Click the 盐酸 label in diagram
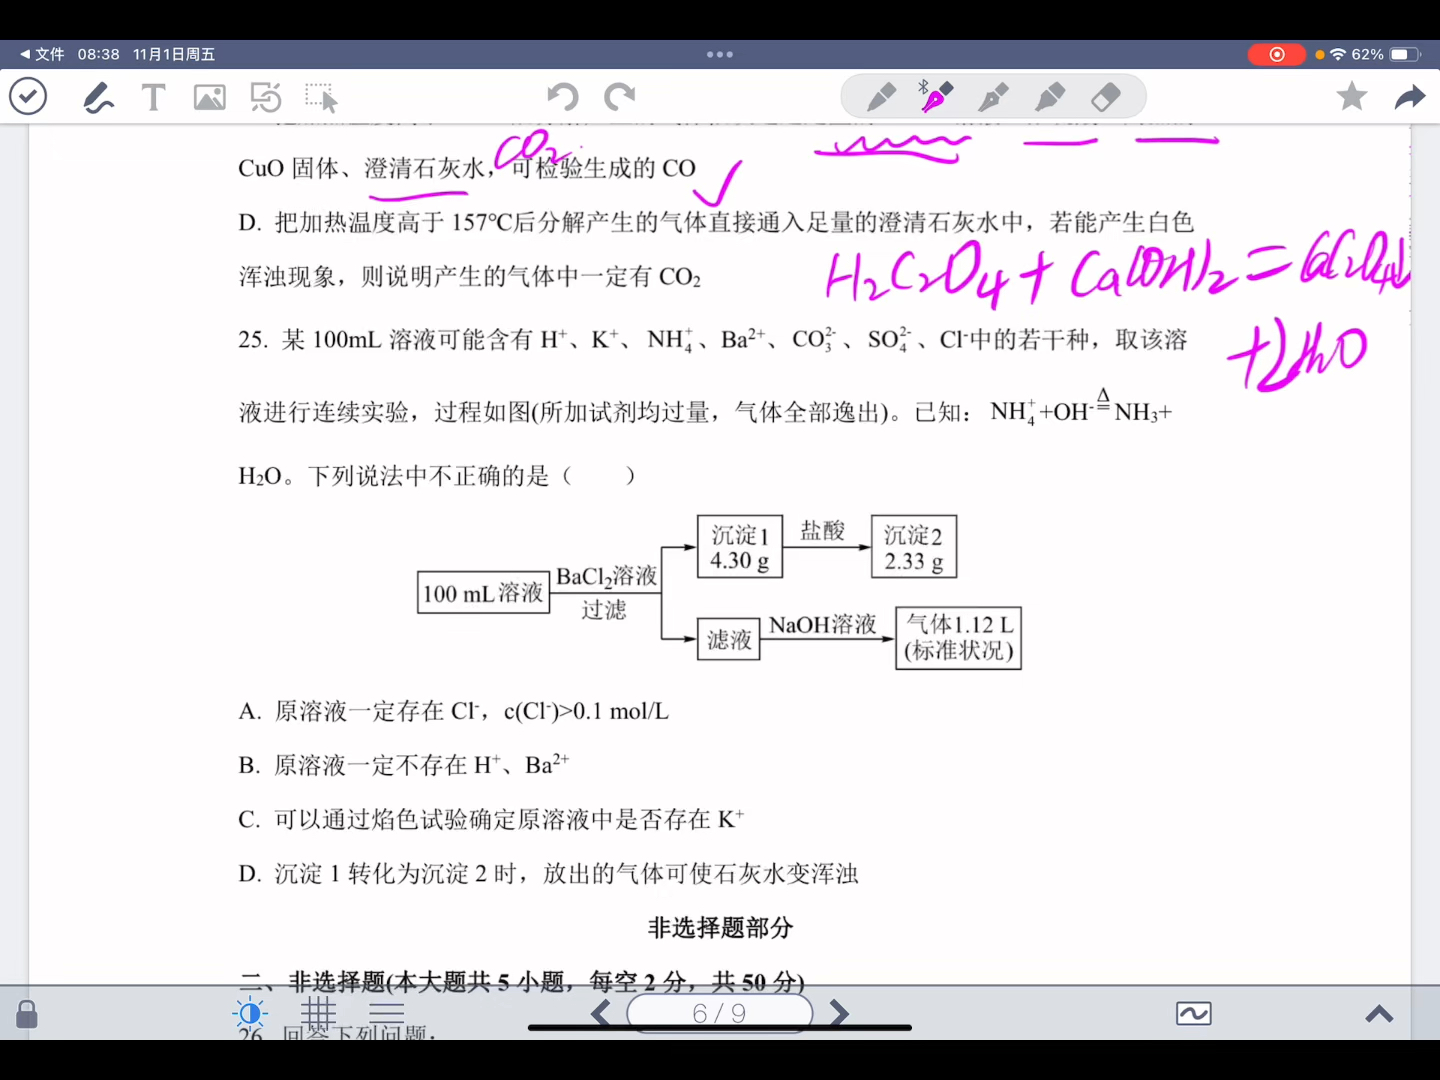This screenshot has width=1440, height=1080. (823, 531)
